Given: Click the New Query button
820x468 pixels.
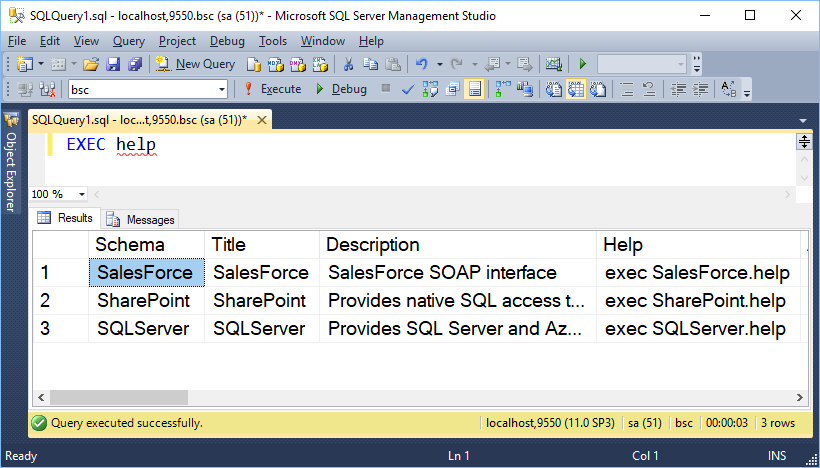Looking at the screenshot, I should click(197, 64).
